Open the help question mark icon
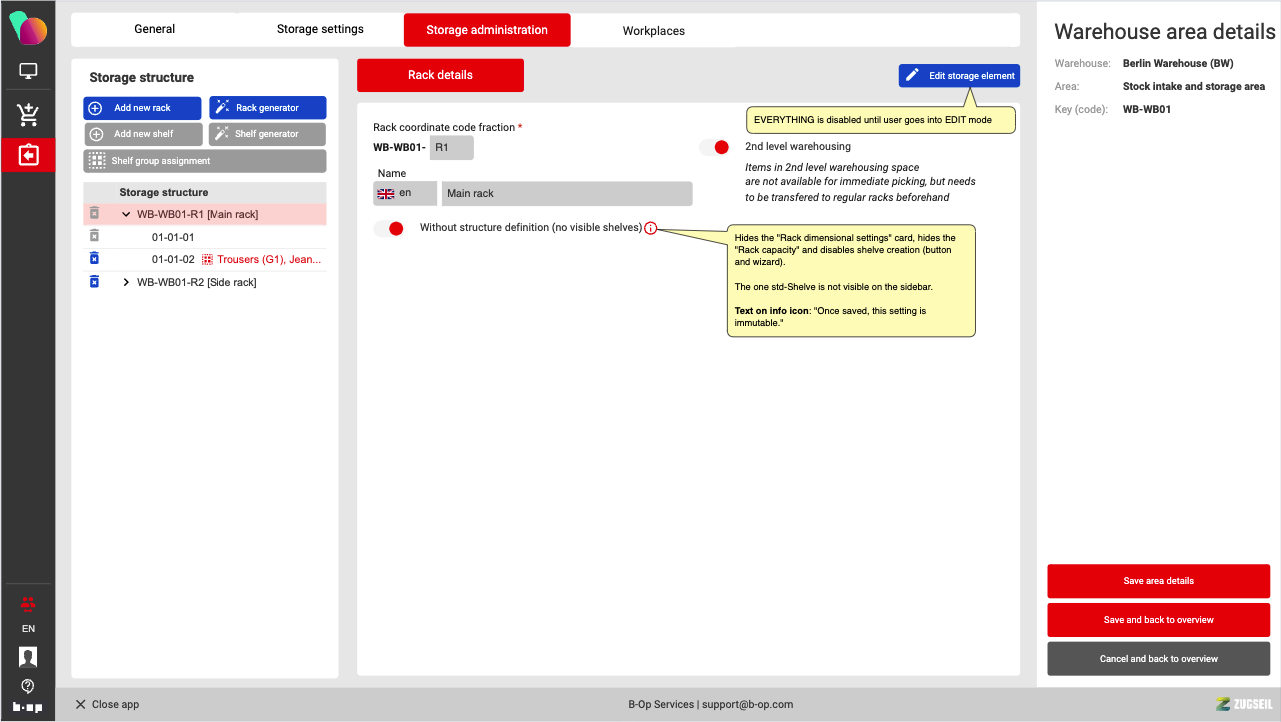1281x722 pixels. pyautogui.click(x=28, y=686)
